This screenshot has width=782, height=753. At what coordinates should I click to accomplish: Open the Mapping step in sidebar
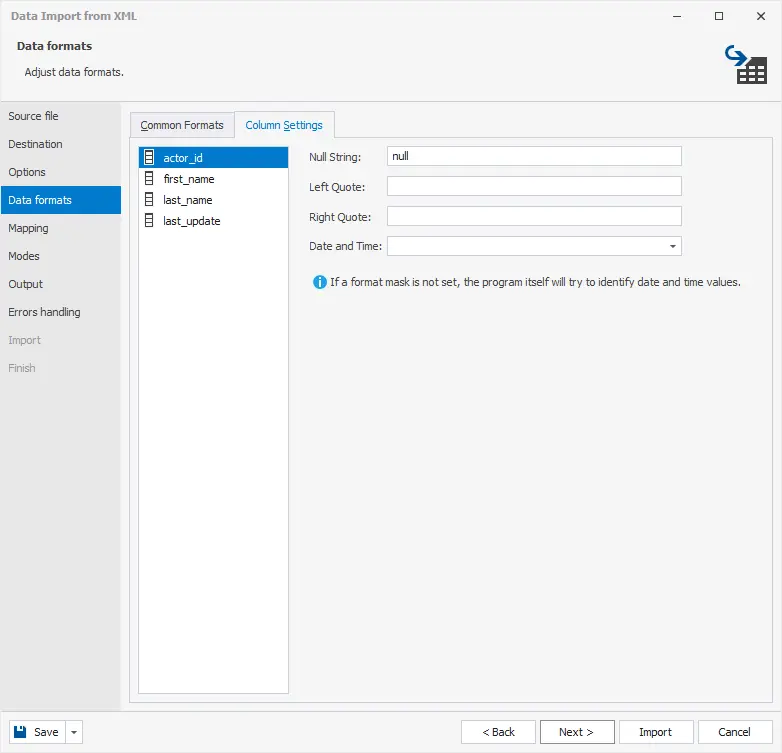[28, 228]
